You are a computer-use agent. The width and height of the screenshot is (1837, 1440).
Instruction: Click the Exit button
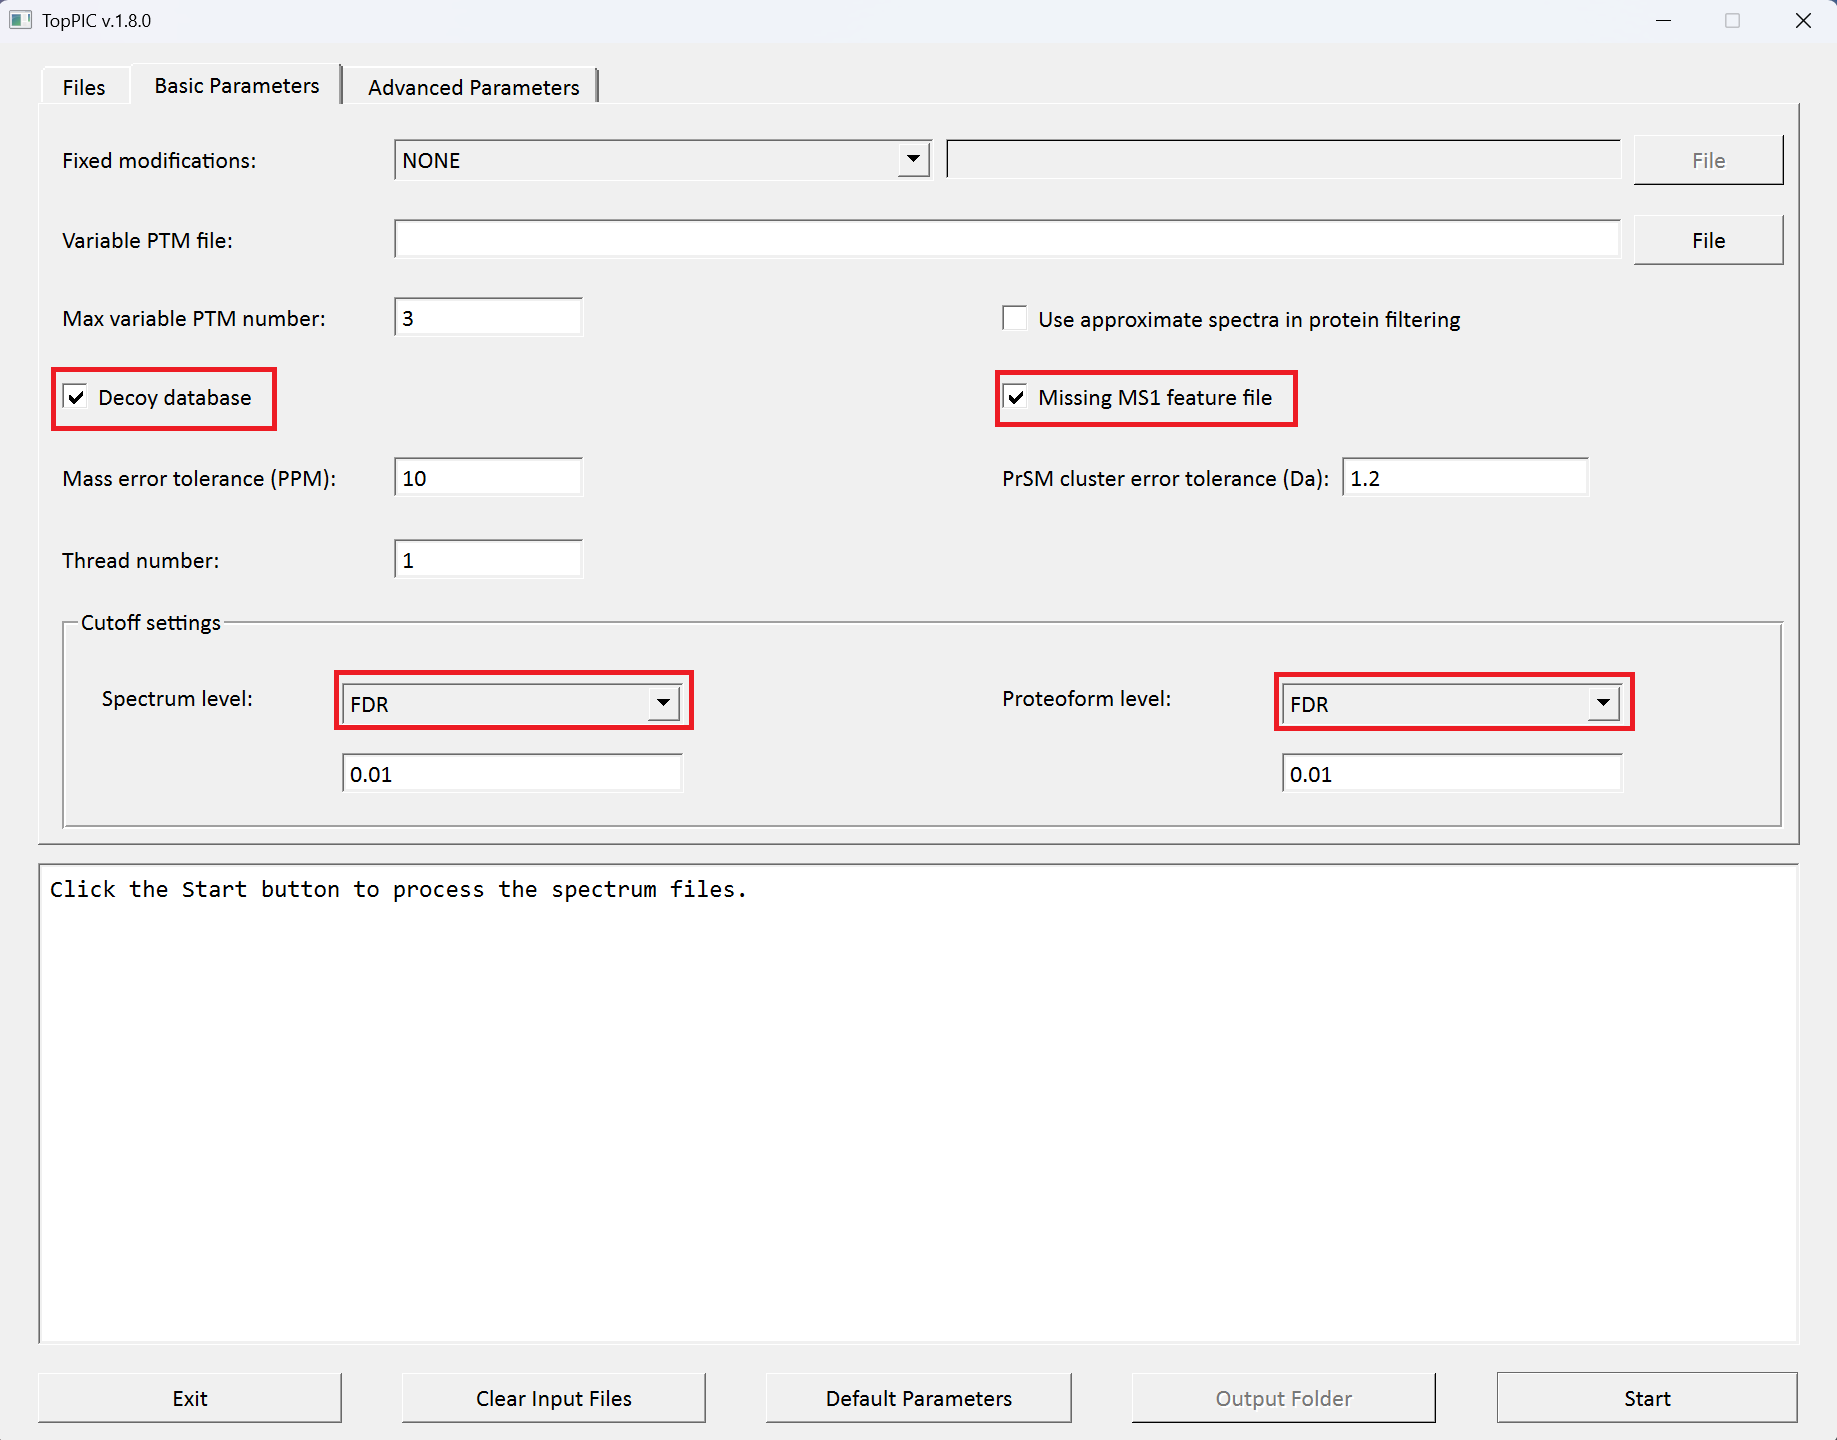190,1398
